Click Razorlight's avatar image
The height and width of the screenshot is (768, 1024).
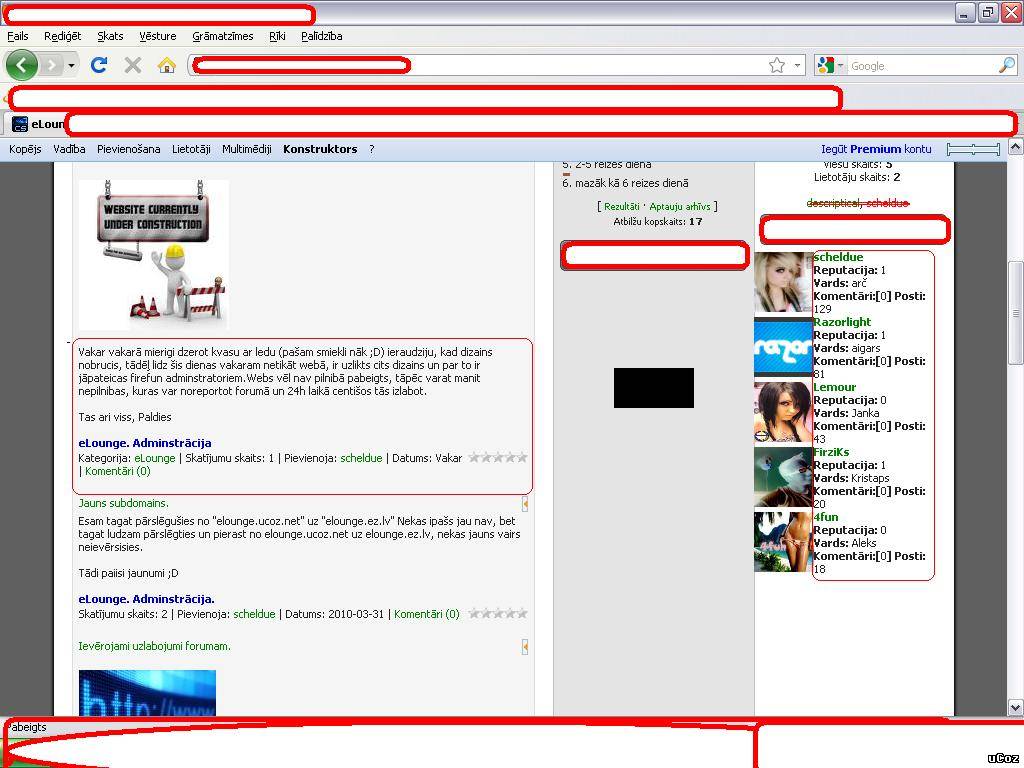[783, 347]
